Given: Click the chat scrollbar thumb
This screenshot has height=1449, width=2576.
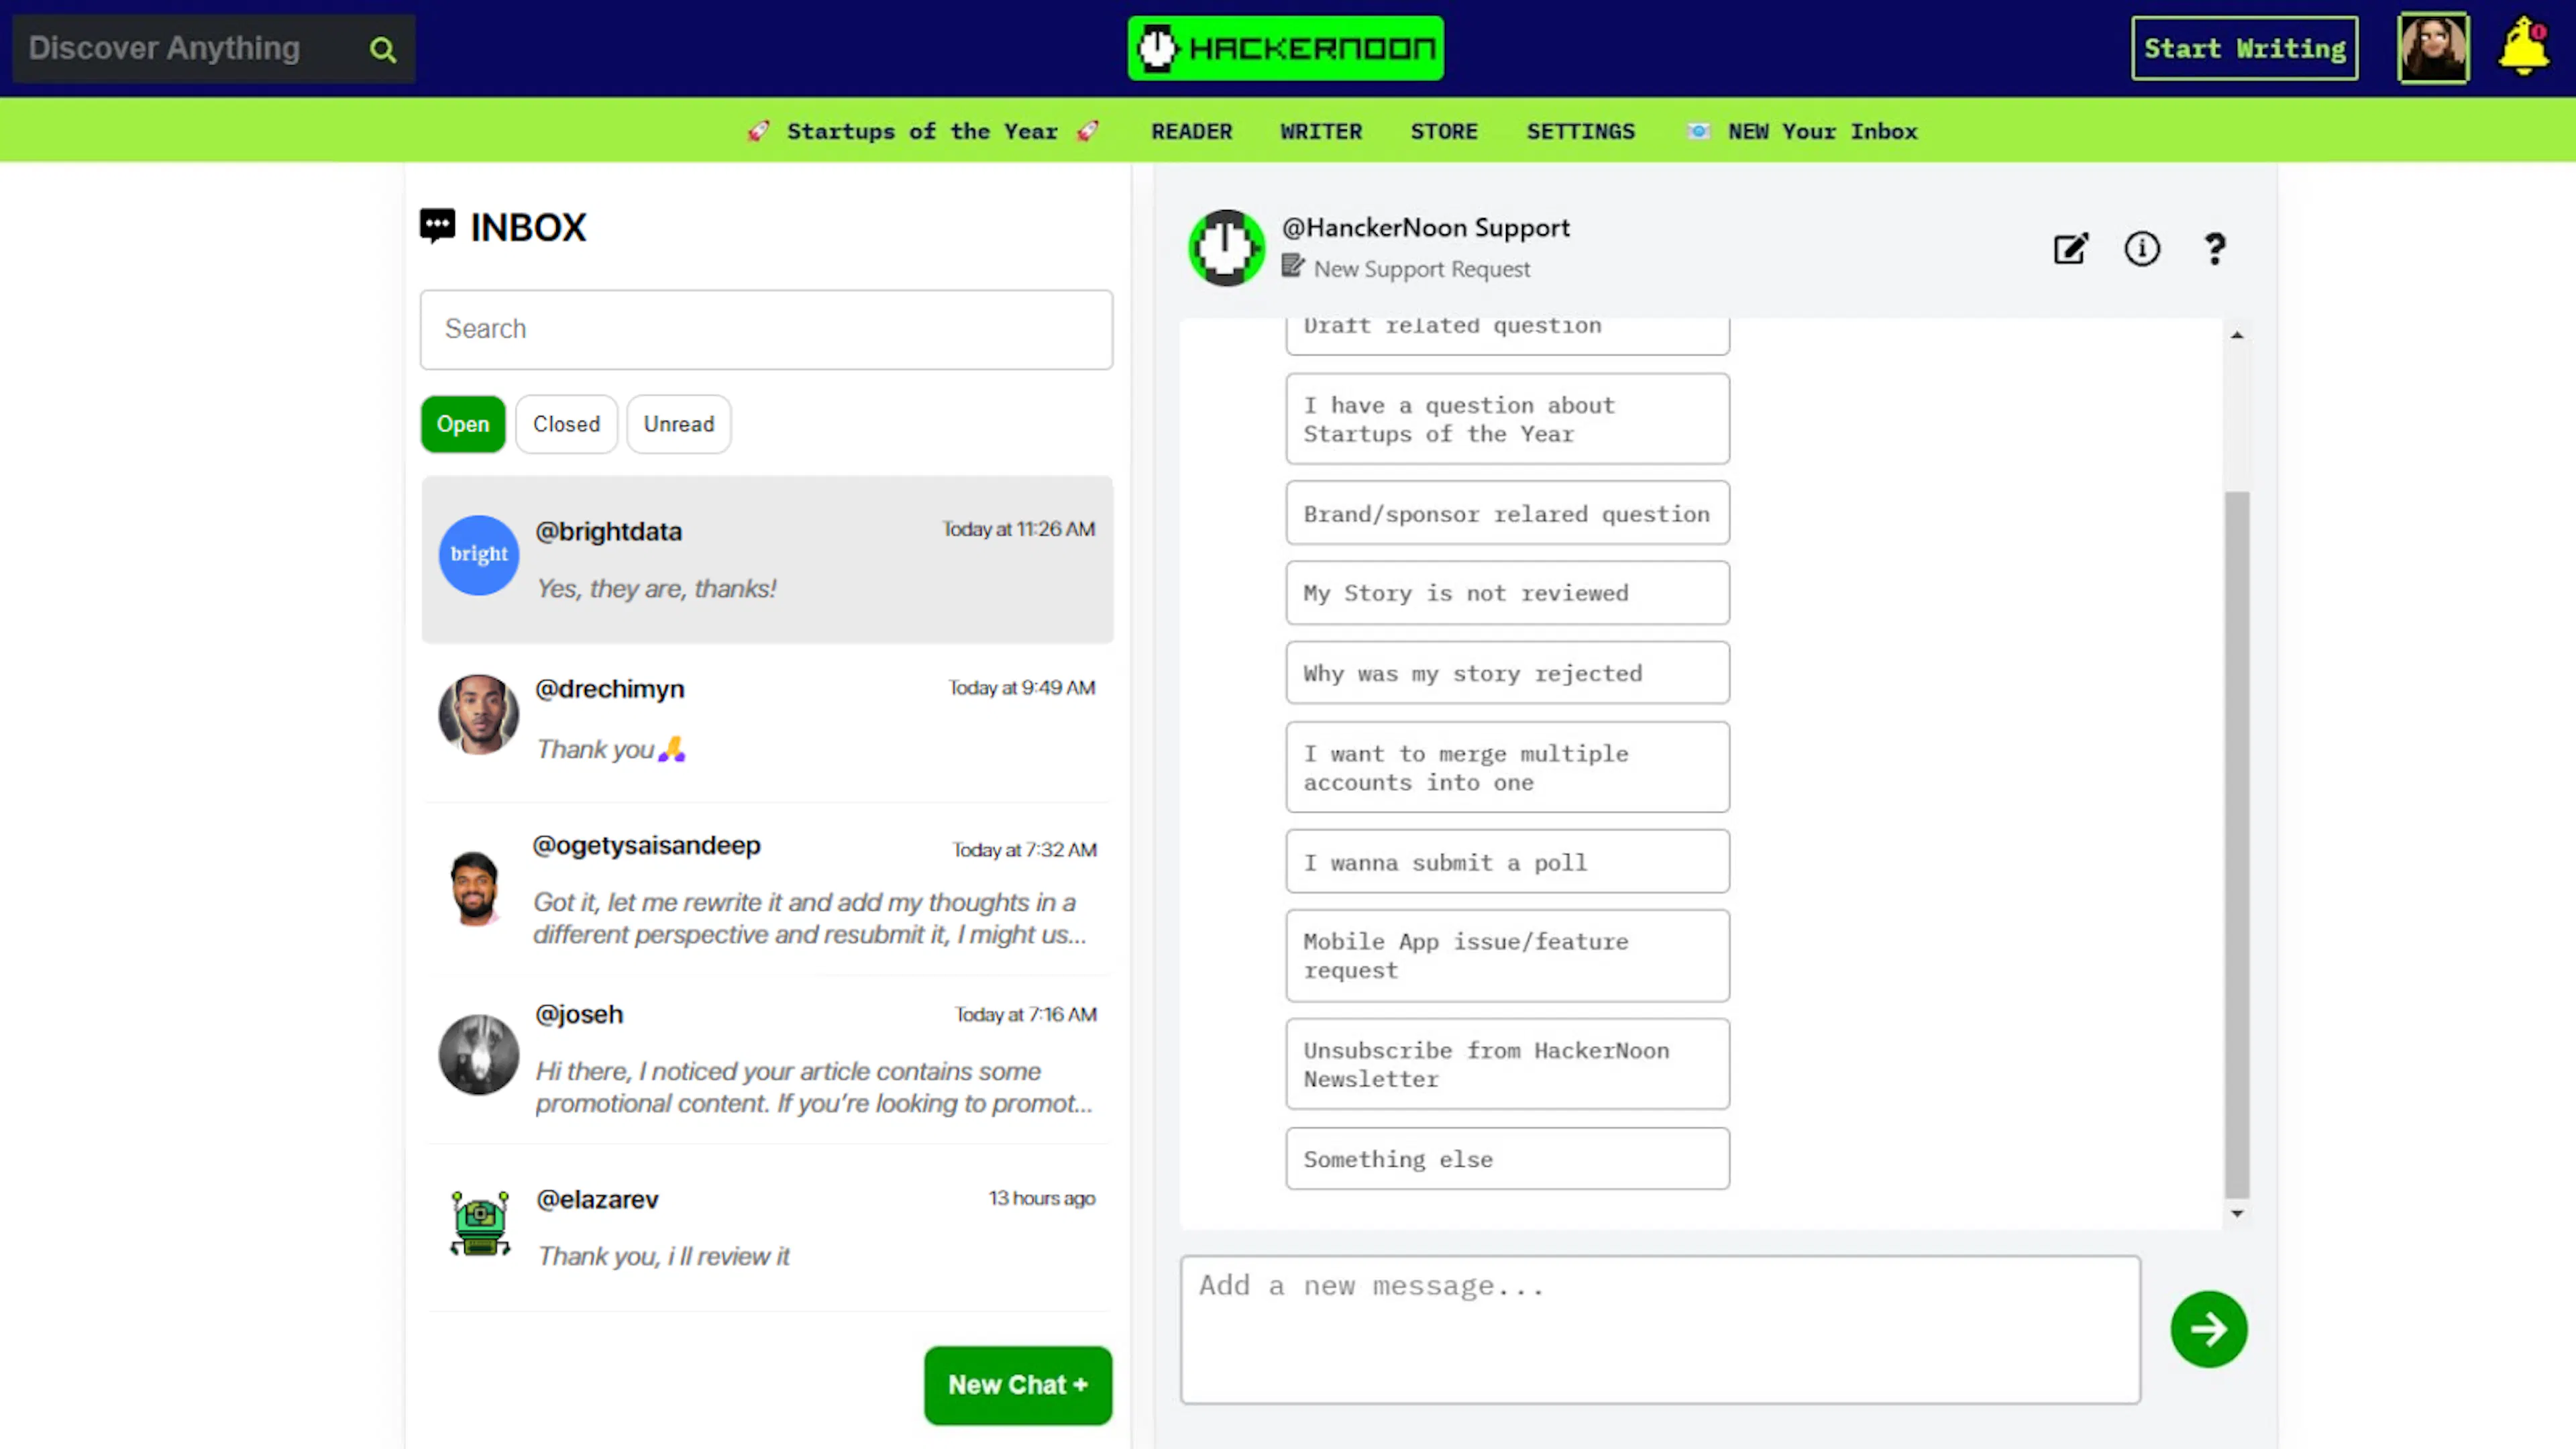Looking at the screenshot, I should pyautogui.click(x=2236, y=844).
